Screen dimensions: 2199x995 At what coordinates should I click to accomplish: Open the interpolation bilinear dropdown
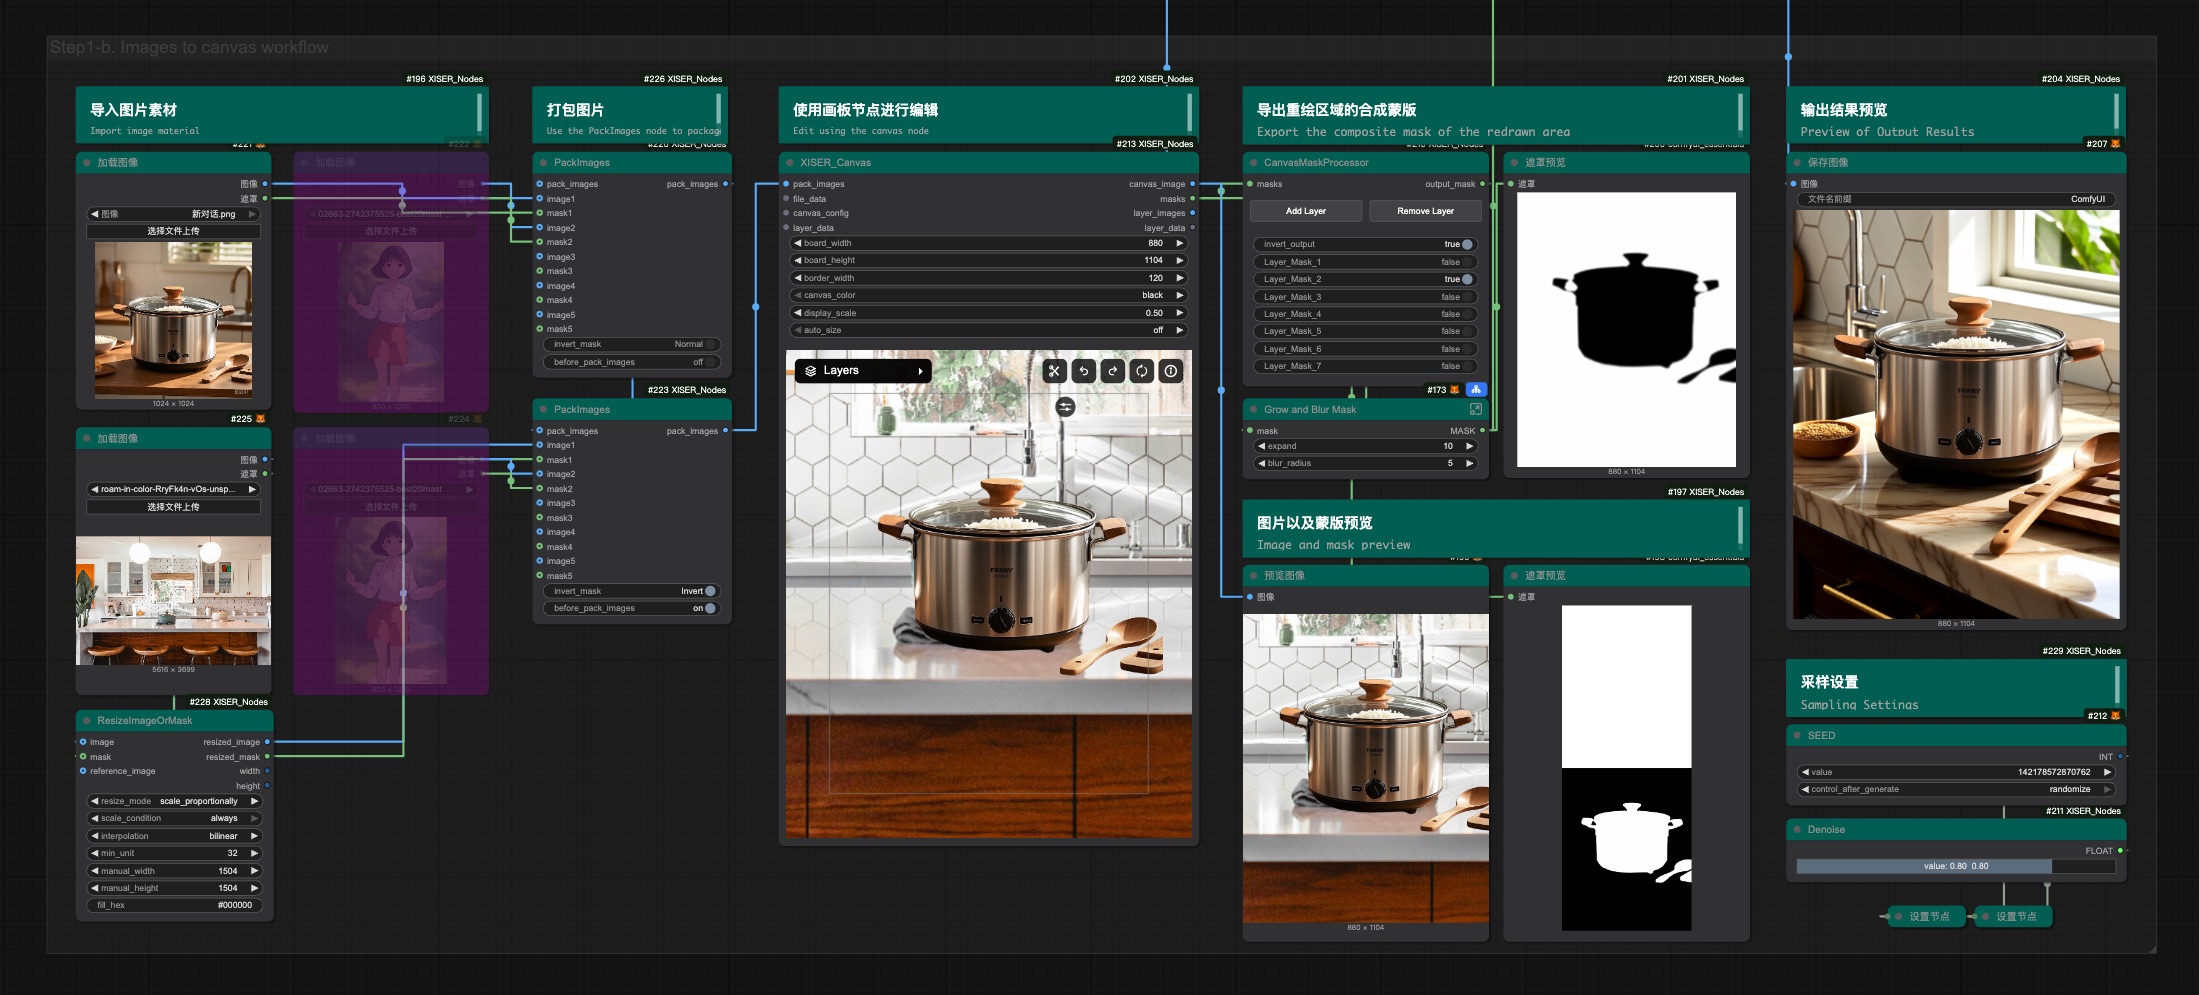(175, 836)
